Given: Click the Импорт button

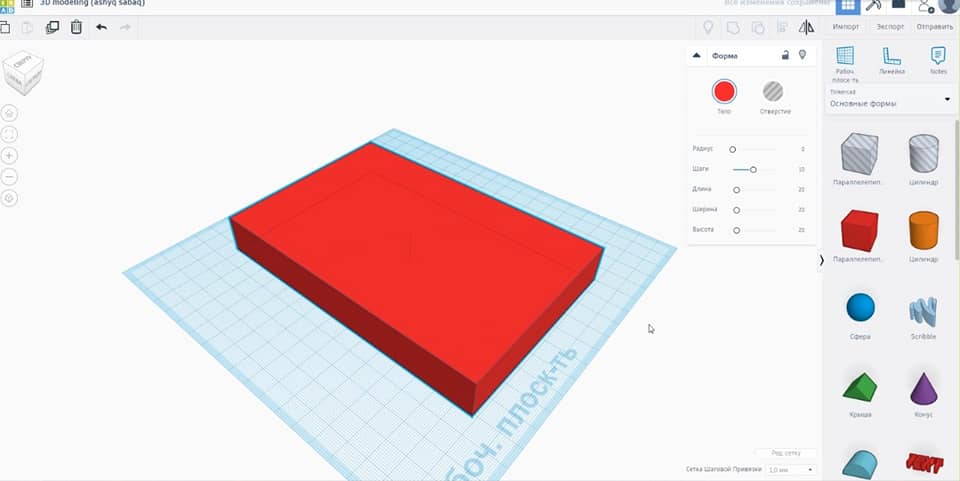Looking at the screenshot, I should [x=846, y=27].
